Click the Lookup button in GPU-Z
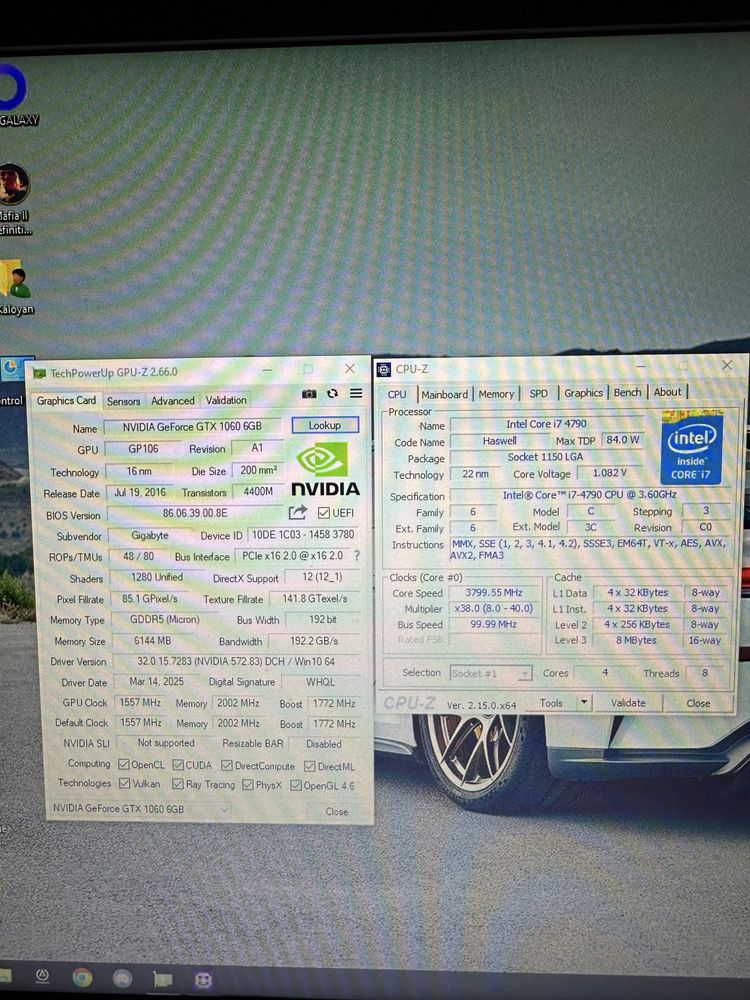Screen dimensions: 750x1000 coord(325,425)
